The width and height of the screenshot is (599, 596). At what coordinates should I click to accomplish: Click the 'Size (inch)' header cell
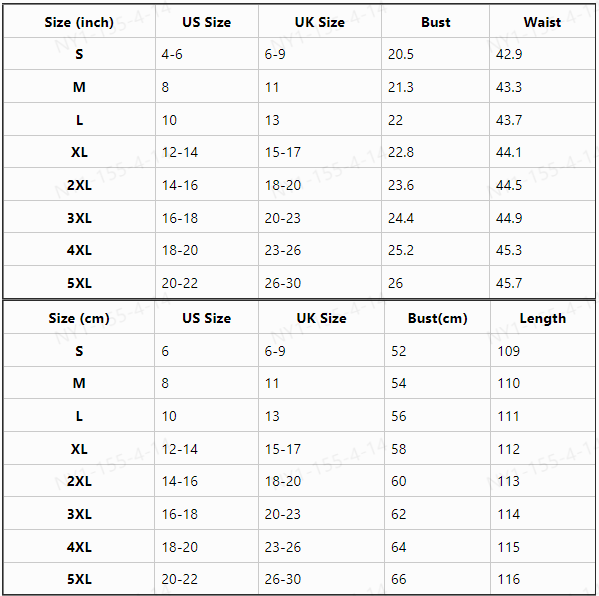coord(79,22)
